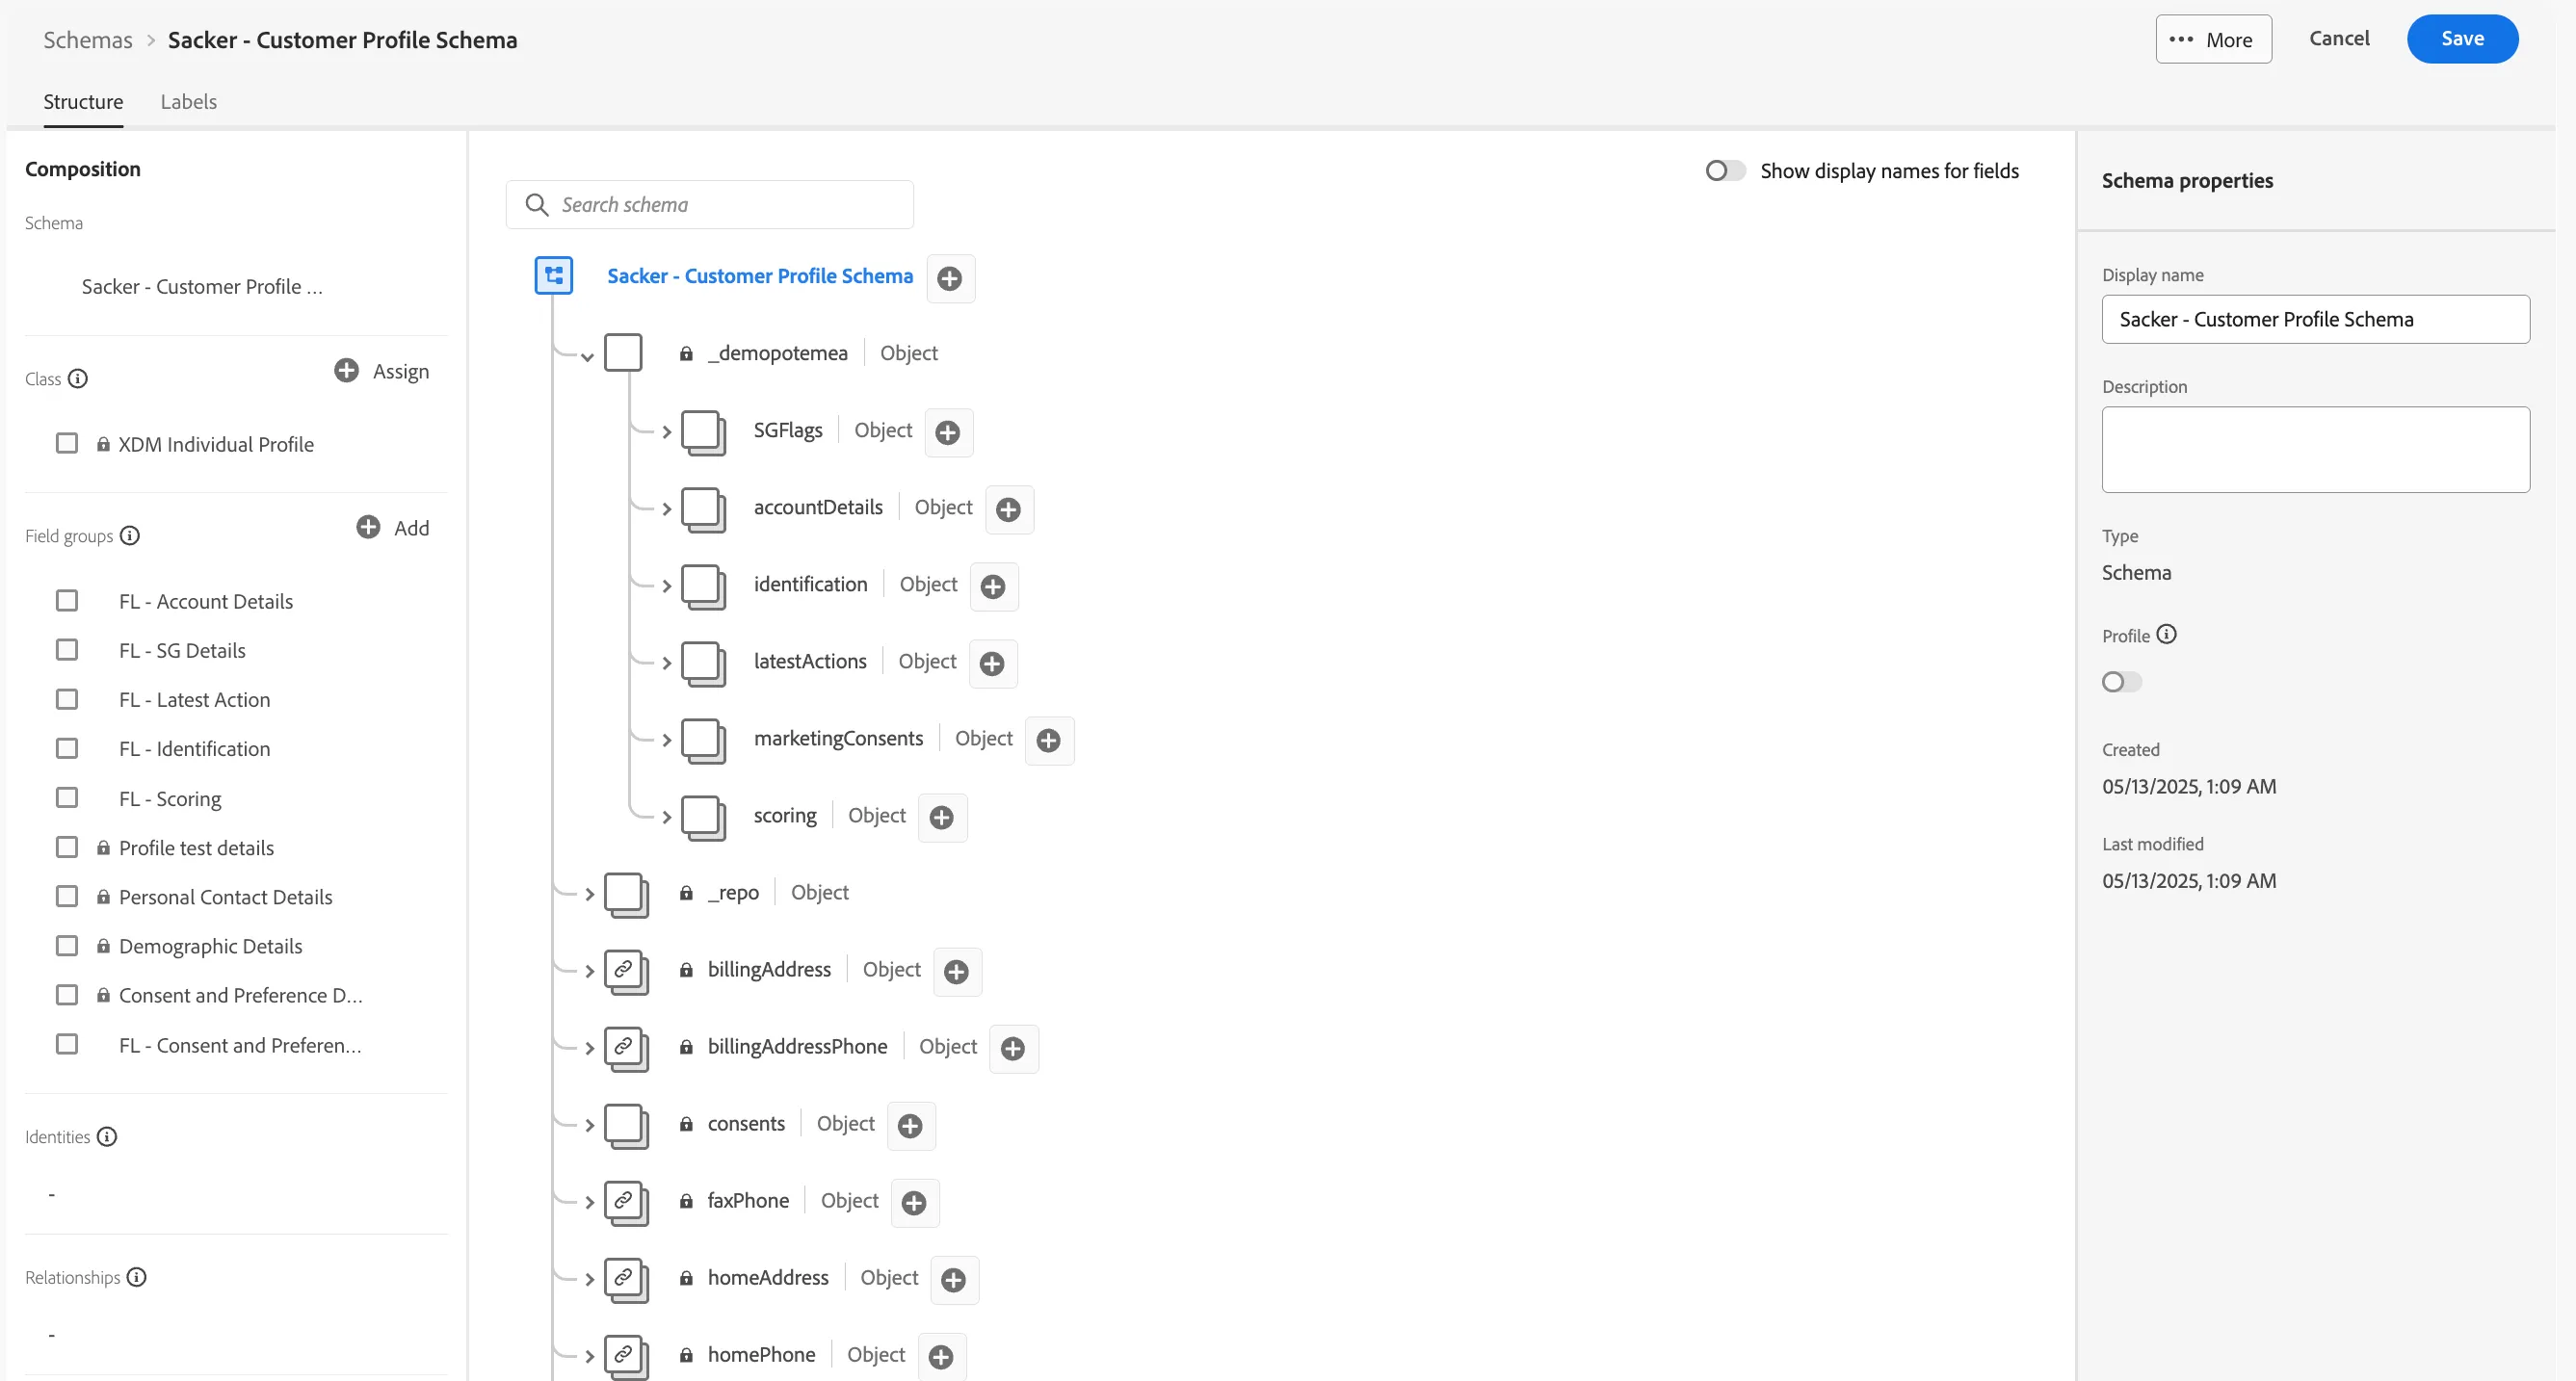
Task: Click the Identities info icon
Action: pos(107,1136)
